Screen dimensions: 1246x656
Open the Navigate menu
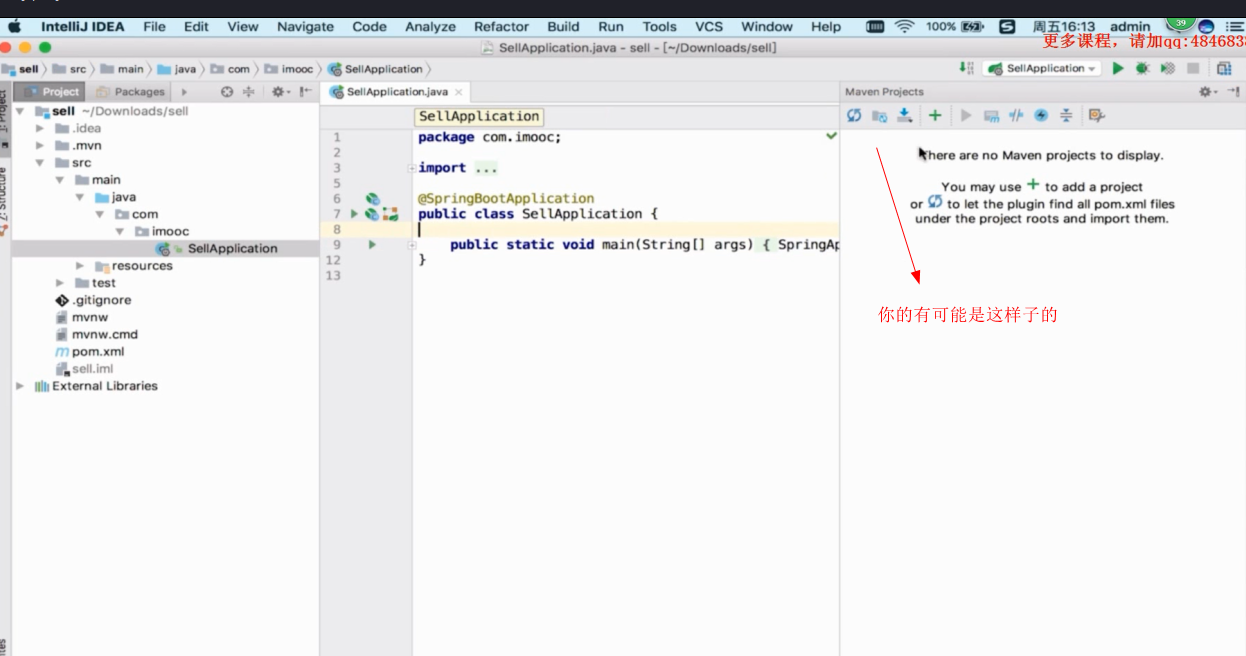click(305, 27)
